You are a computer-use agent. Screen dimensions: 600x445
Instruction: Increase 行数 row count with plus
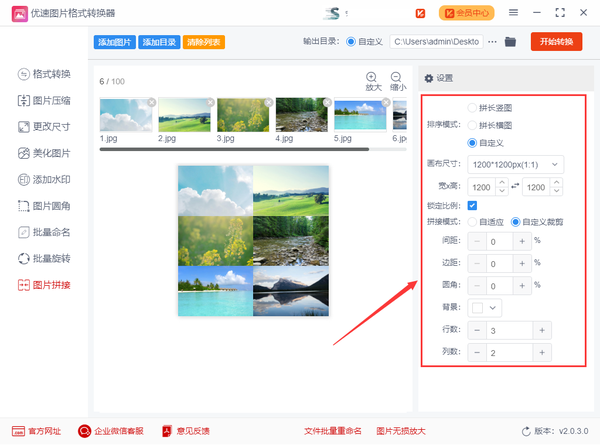pyautogui.click(x=542, y=330)
